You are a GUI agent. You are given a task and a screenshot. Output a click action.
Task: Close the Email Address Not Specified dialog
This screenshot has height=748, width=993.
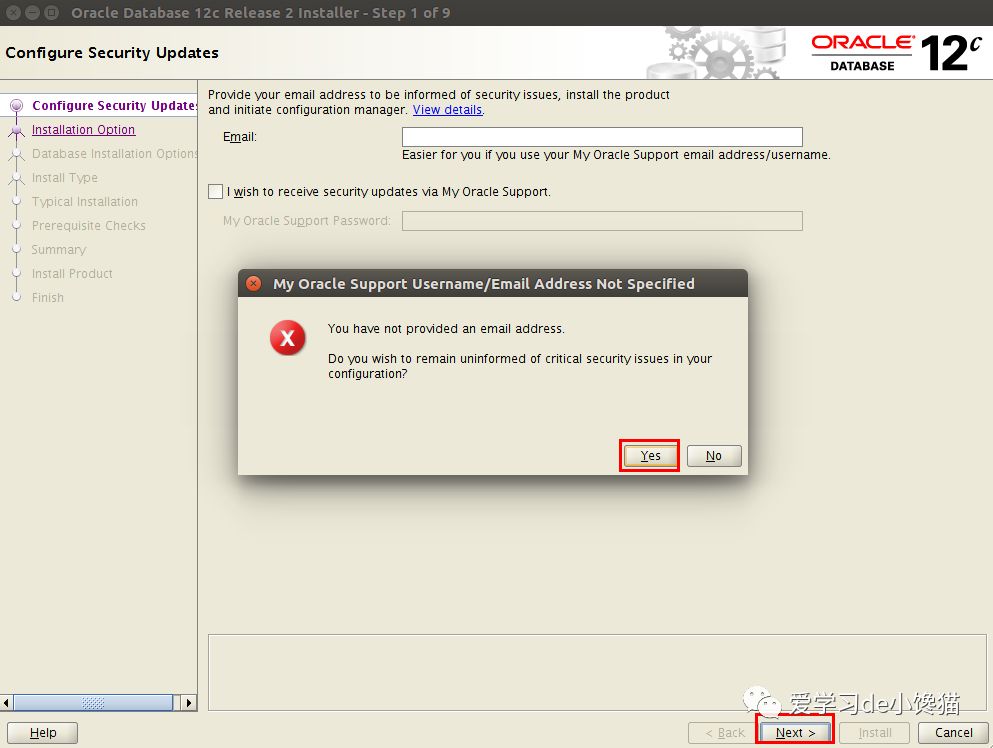point(253,283)
